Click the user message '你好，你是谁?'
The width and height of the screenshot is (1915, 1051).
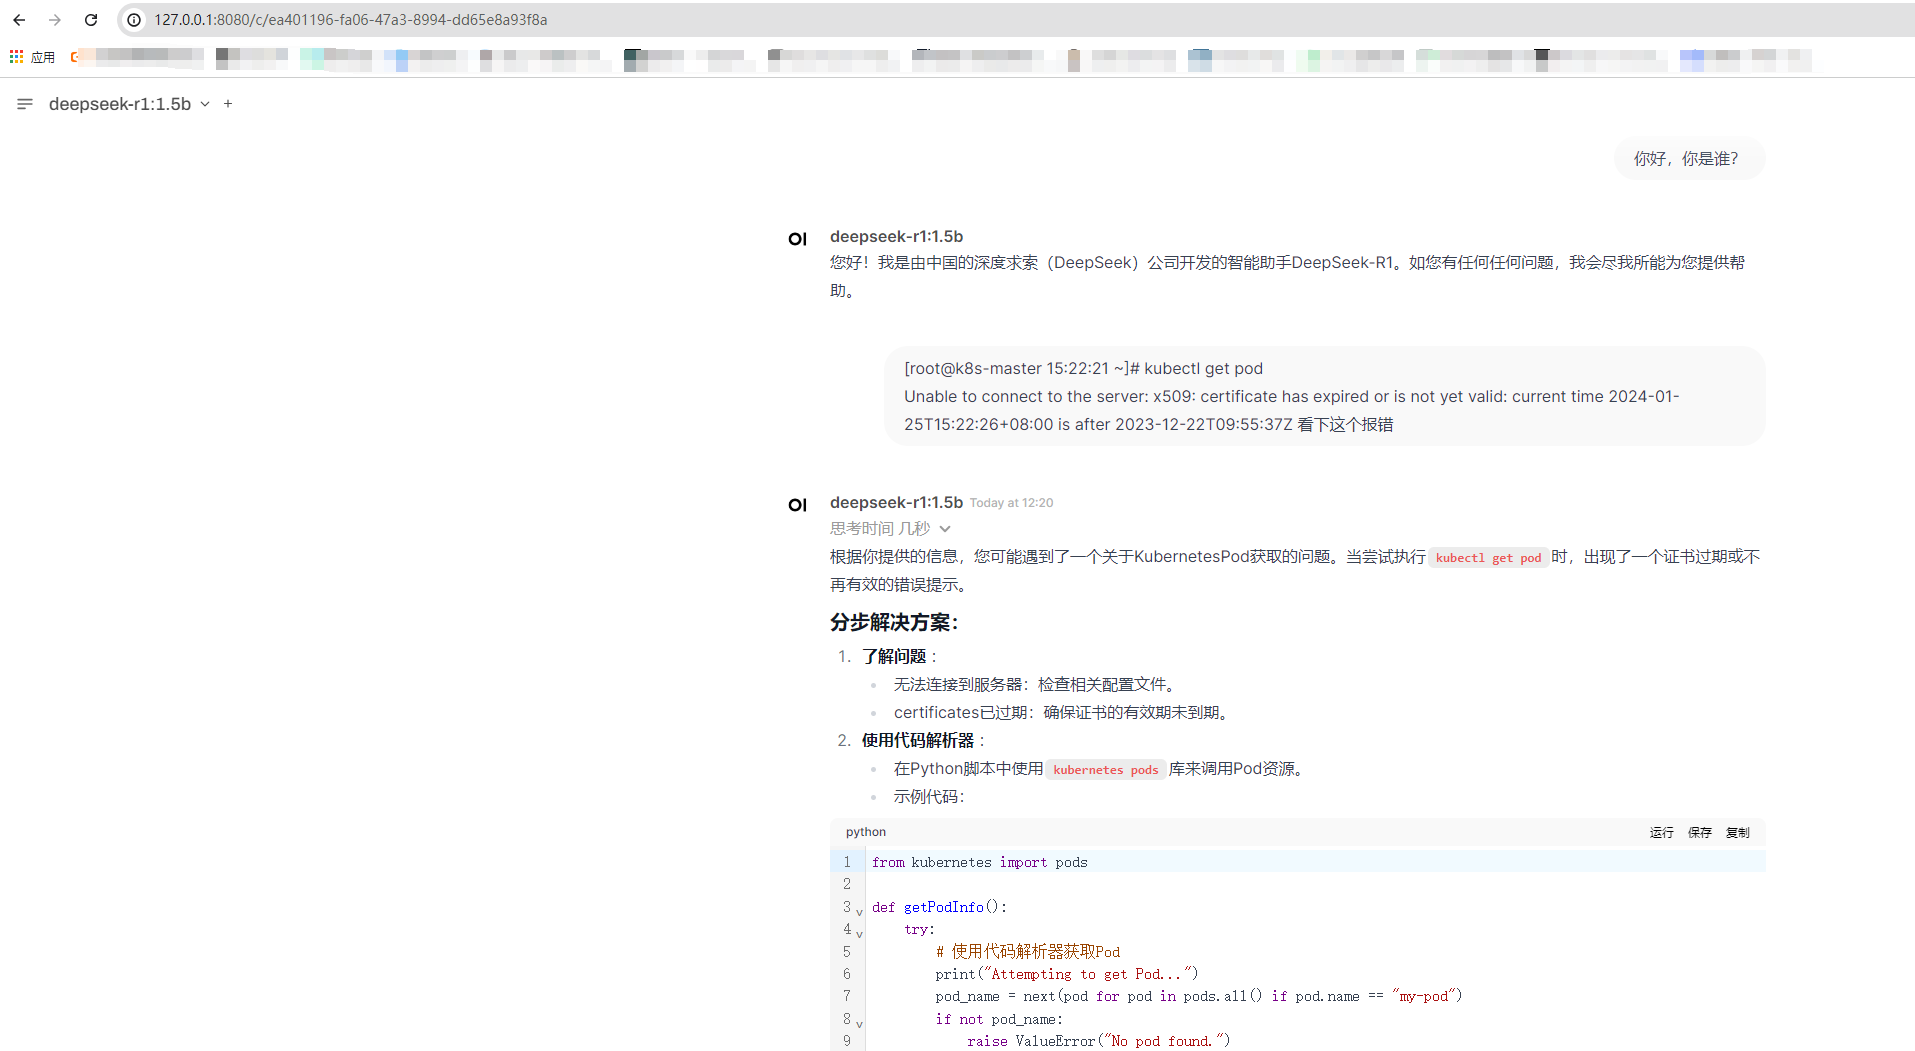(x=1689, y=159)
